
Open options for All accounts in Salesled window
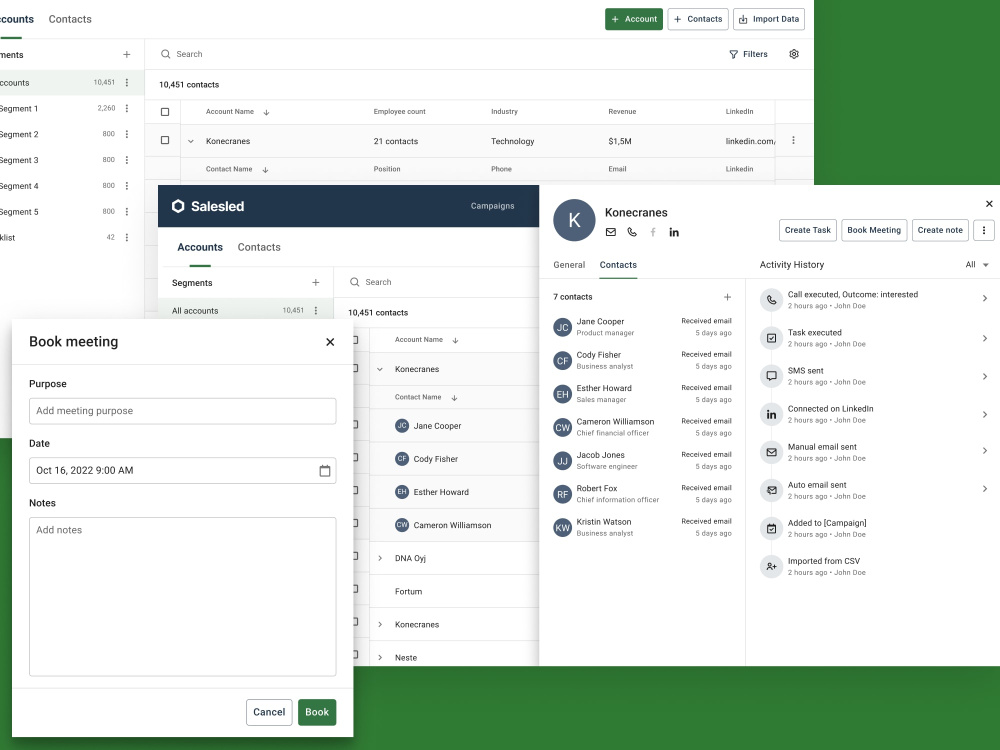316,311
